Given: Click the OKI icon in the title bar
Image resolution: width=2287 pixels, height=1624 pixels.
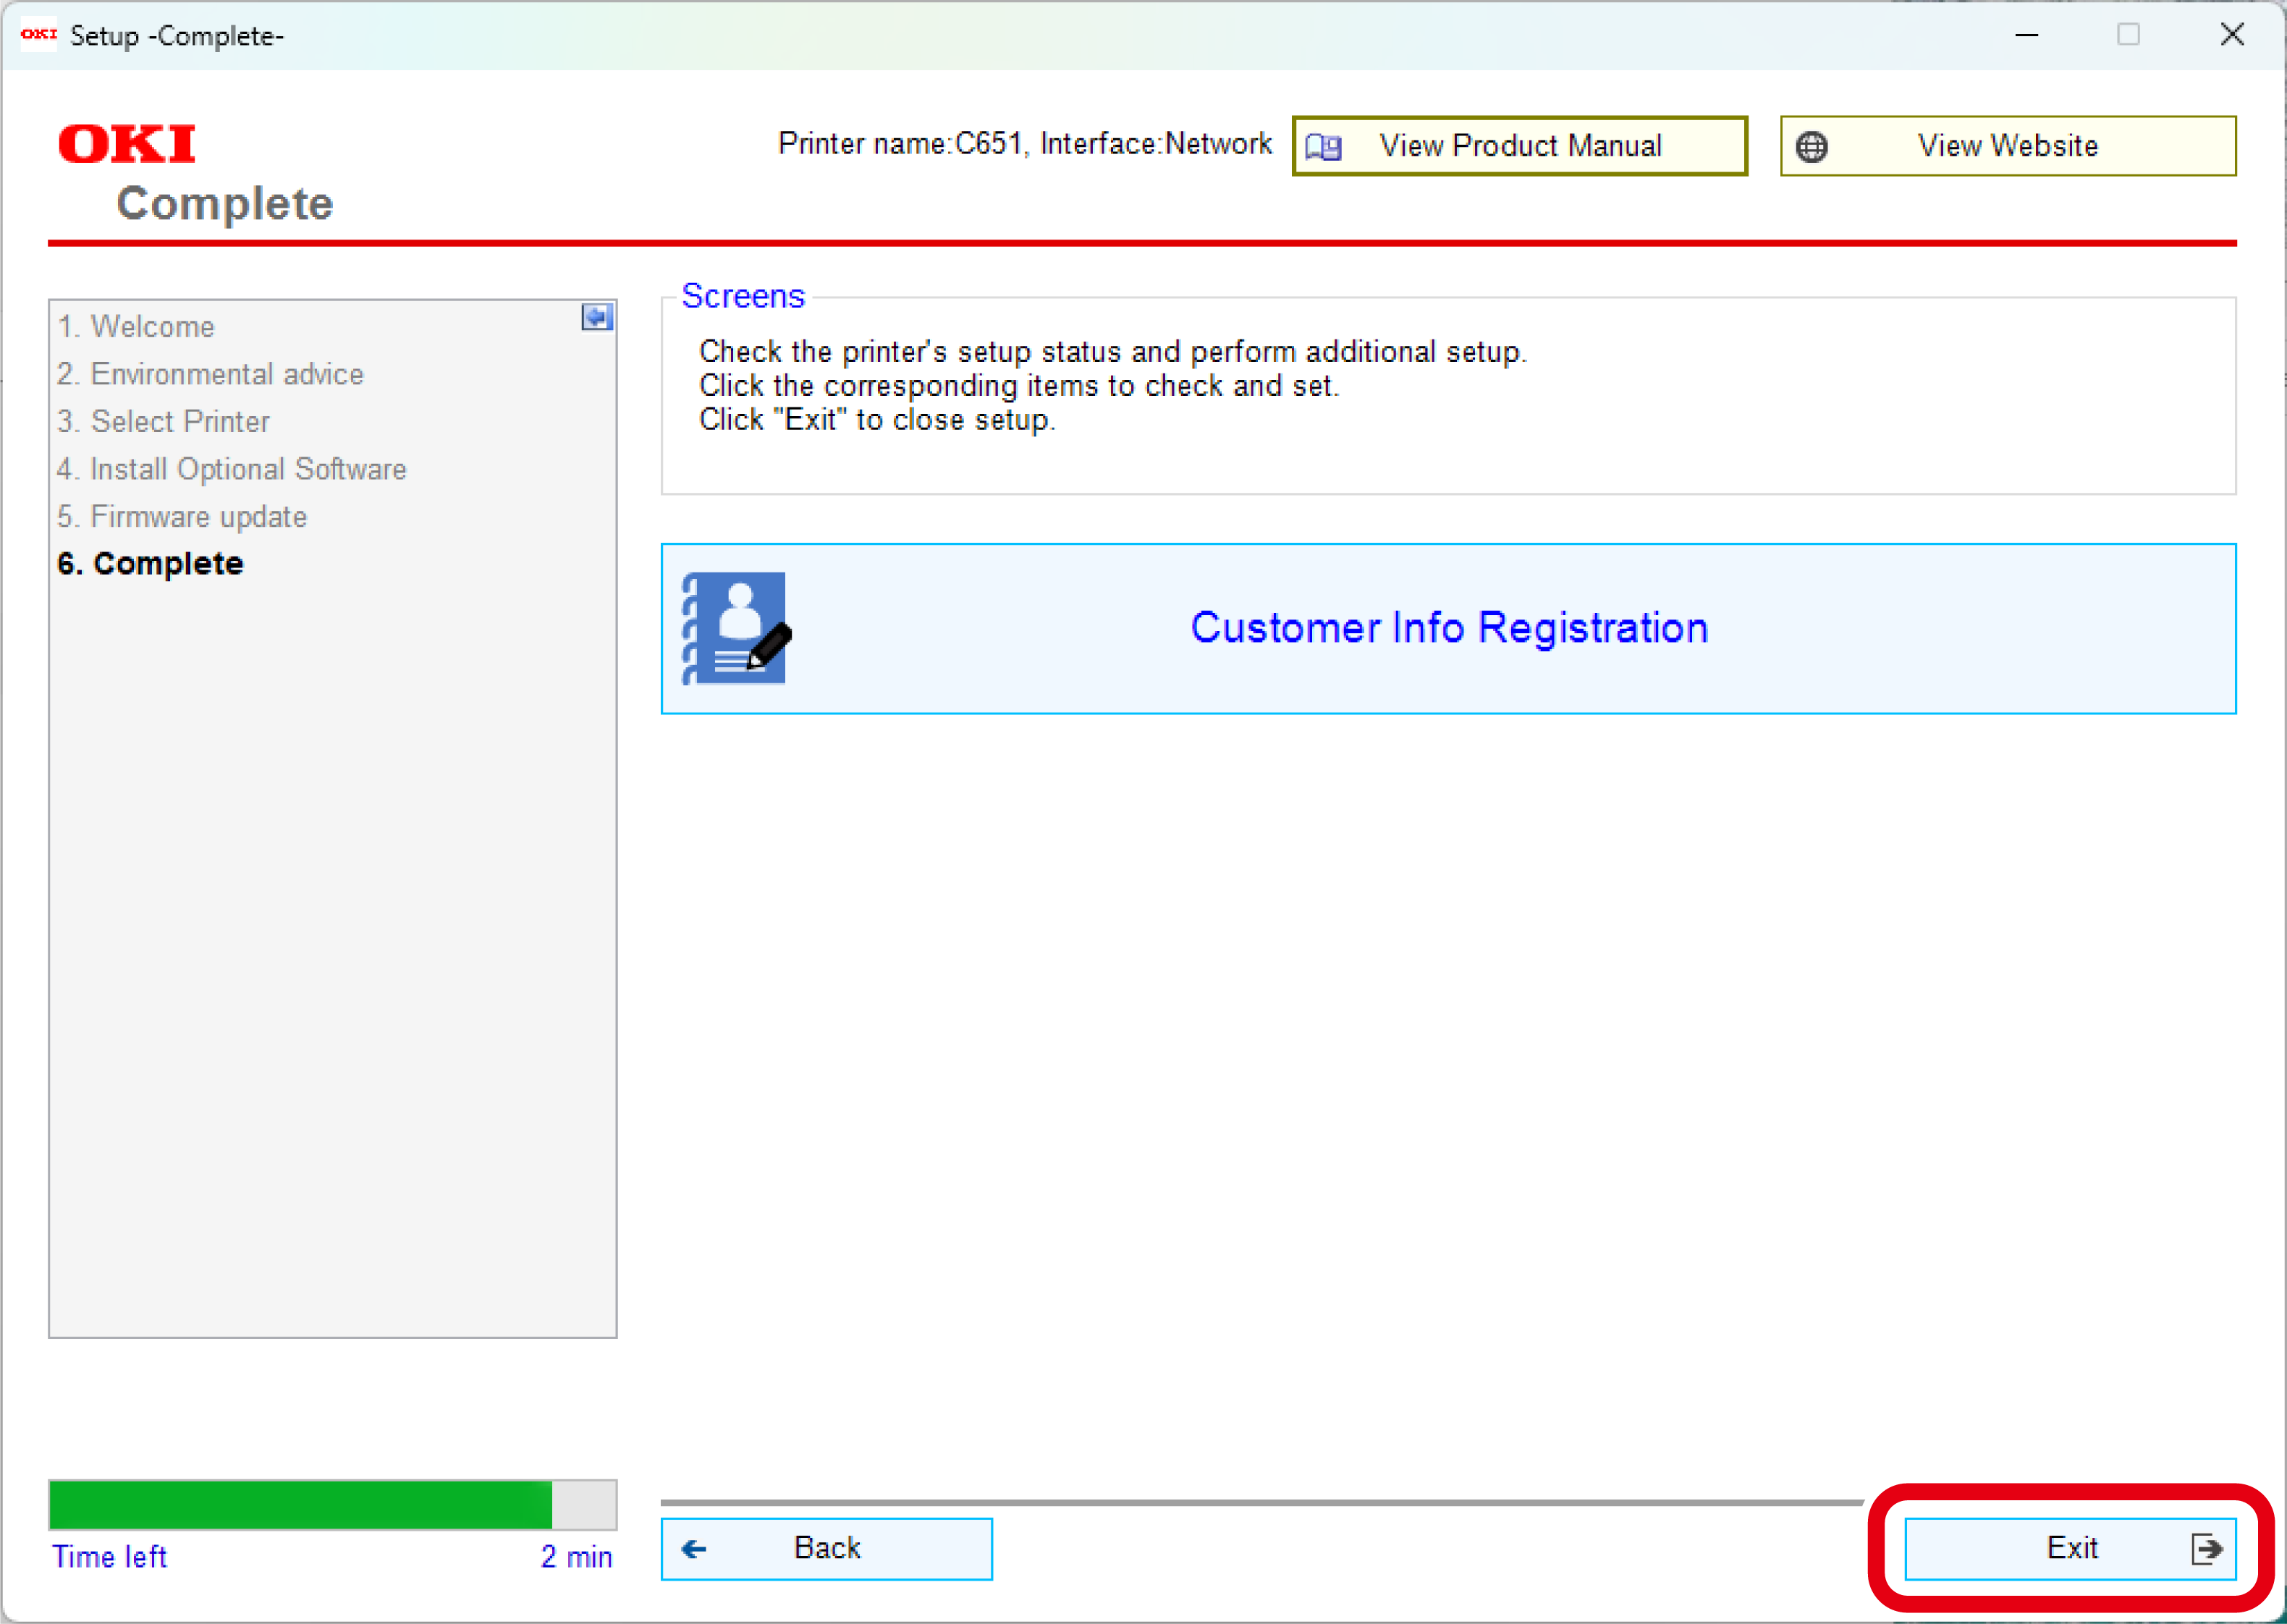Looking at the screenshot, I should [x=39, y=34].
